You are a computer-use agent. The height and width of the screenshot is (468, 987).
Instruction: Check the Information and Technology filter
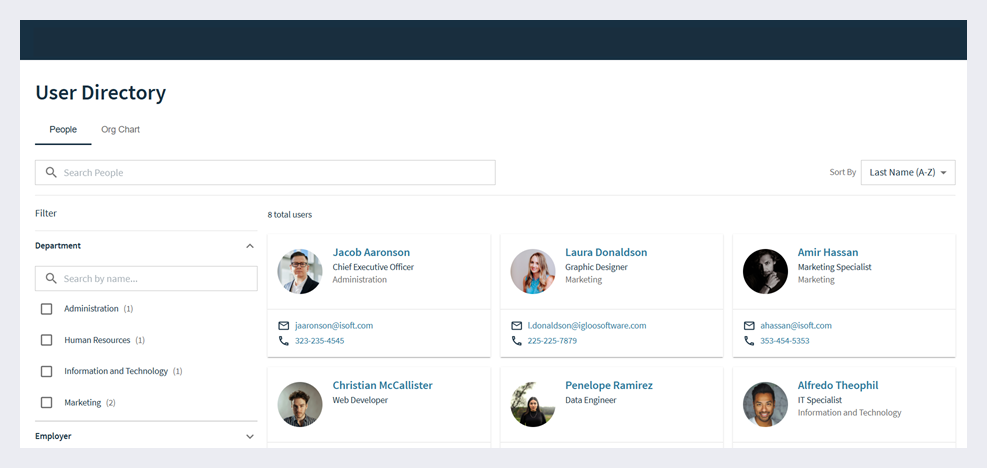47,371
